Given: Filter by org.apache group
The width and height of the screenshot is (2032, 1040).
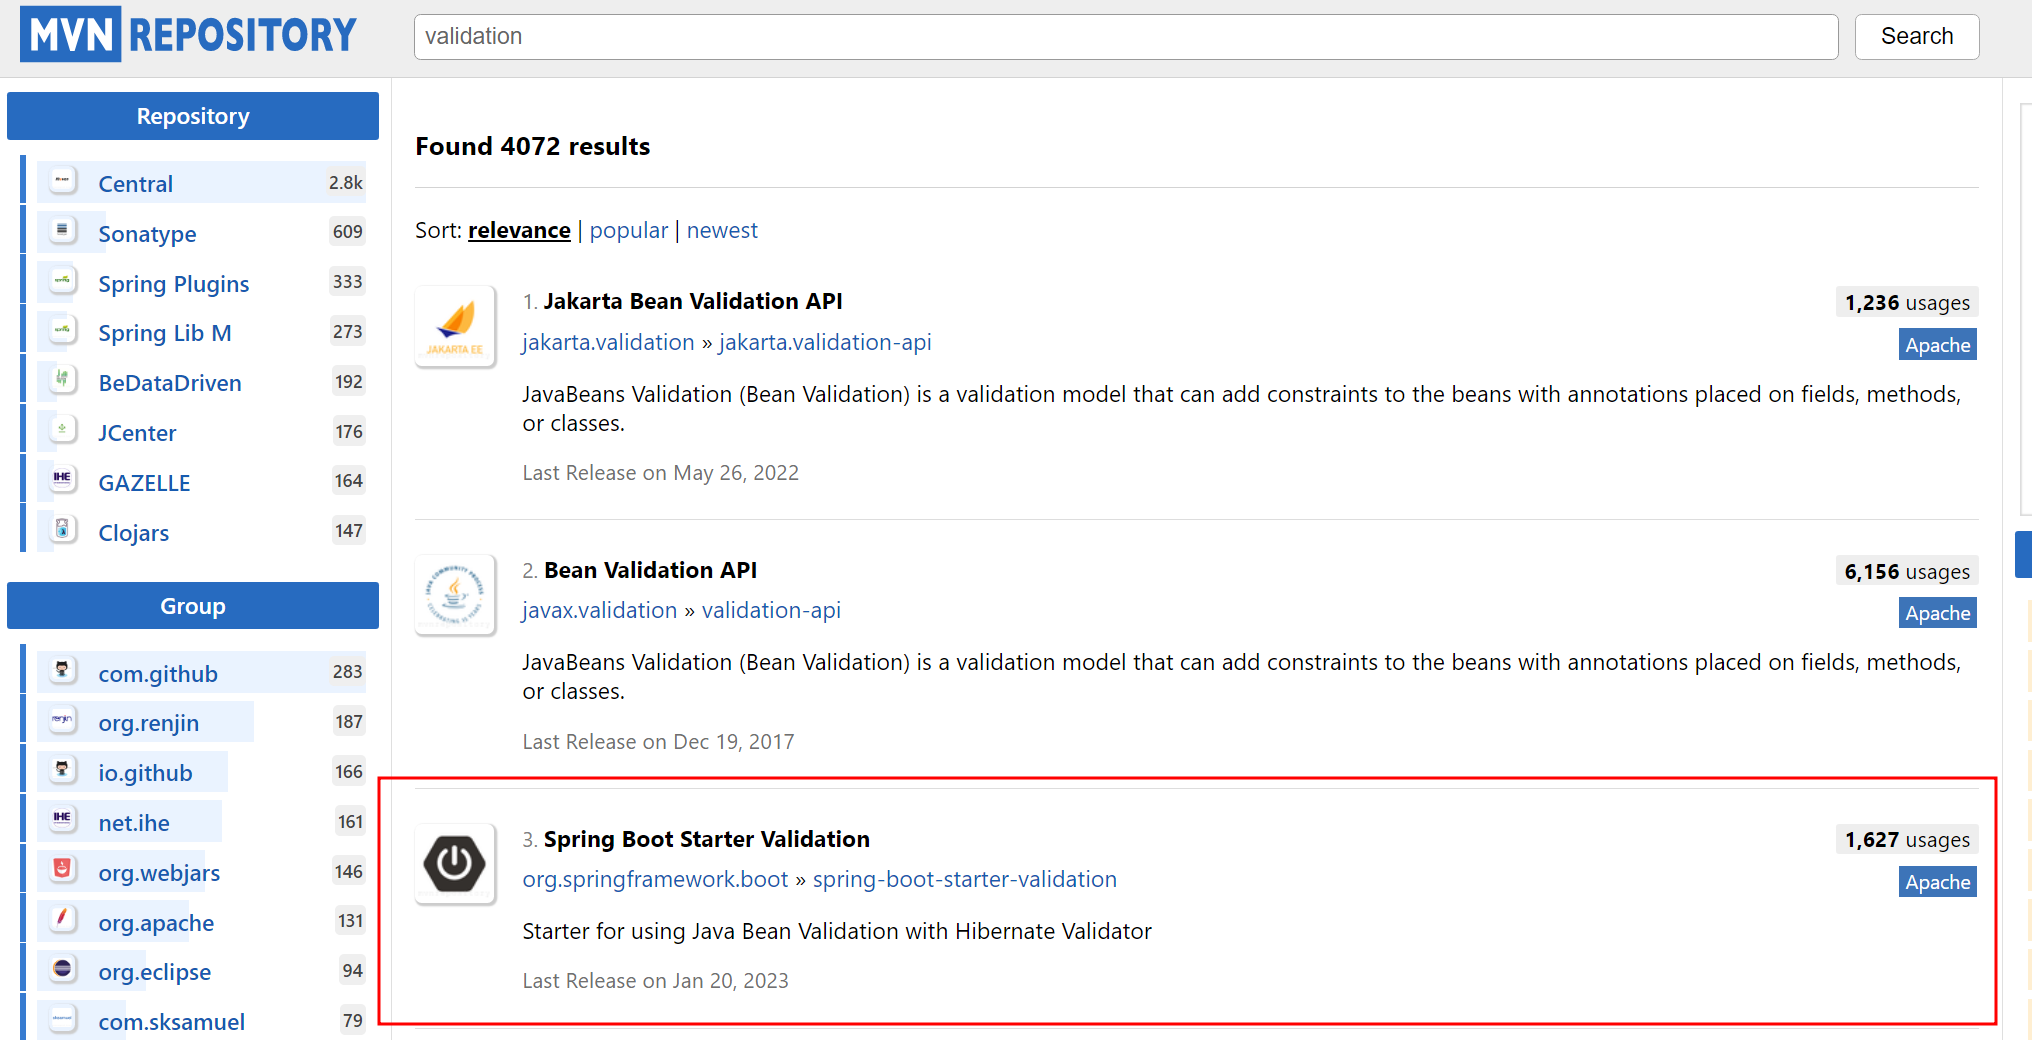Looking at the screenshot, I should click(x=156, y=923).
